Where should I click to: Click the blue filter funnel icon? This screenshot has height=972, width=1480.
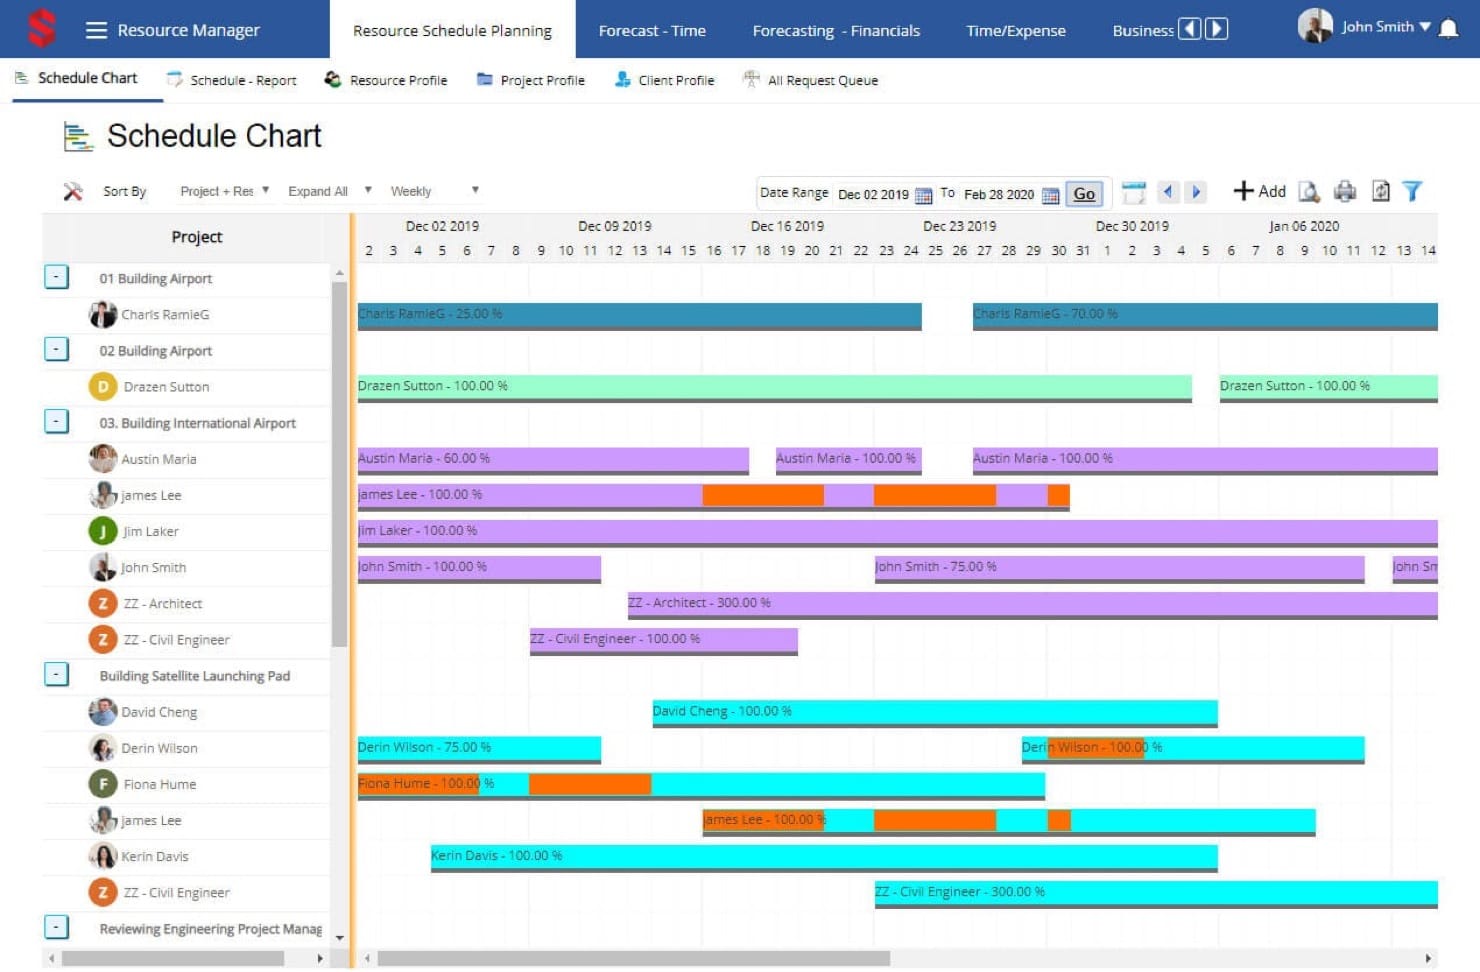coord(1412,191)
